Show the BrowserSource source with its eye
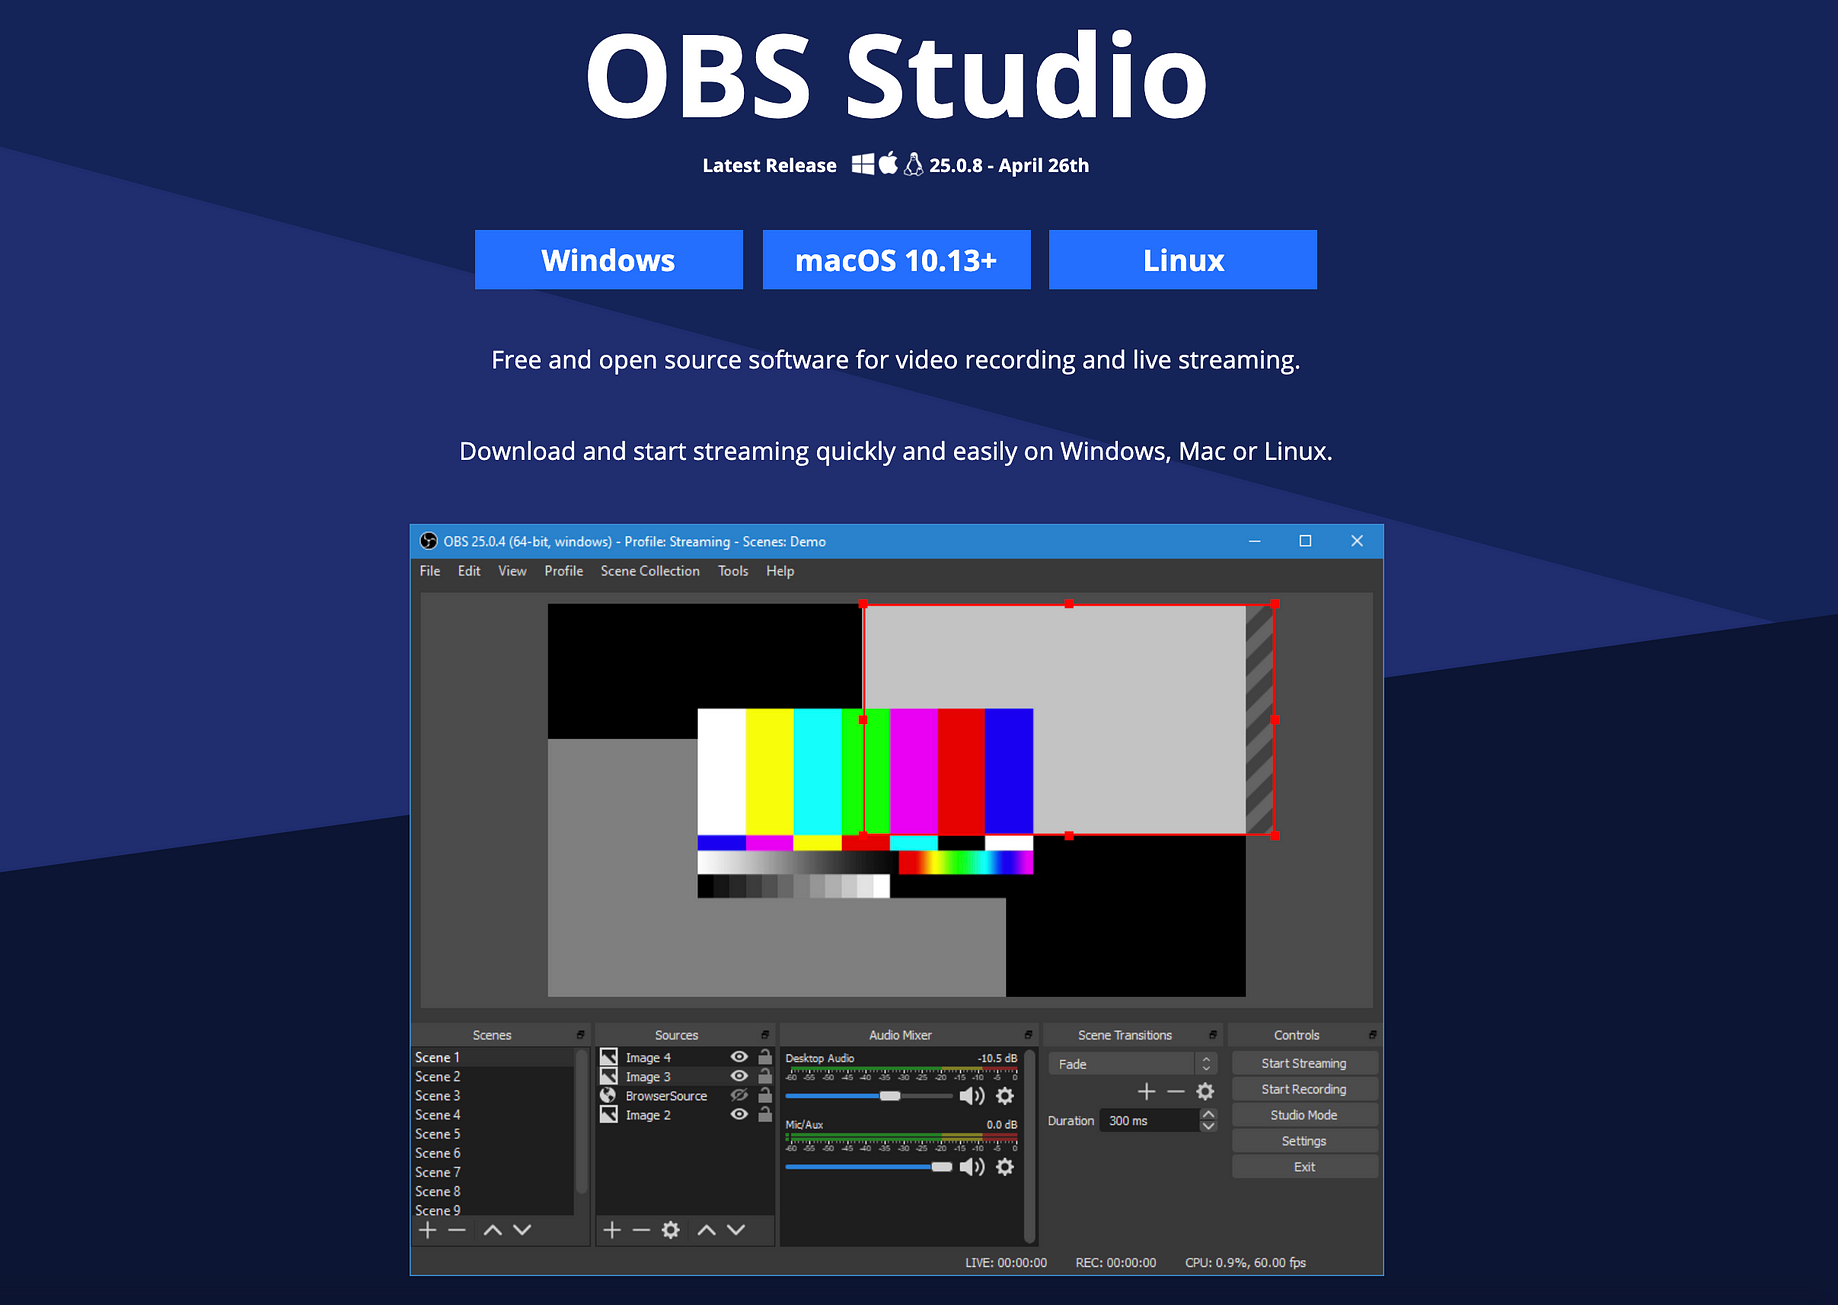The width and height of the screenshot is (1838, 1305). click(x=739, y=1095)
